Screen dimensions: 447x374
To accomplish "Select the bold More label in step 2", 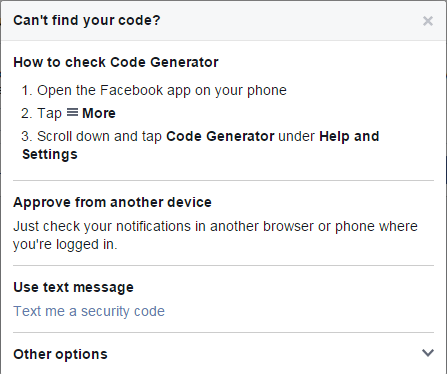I will [99, 113].
